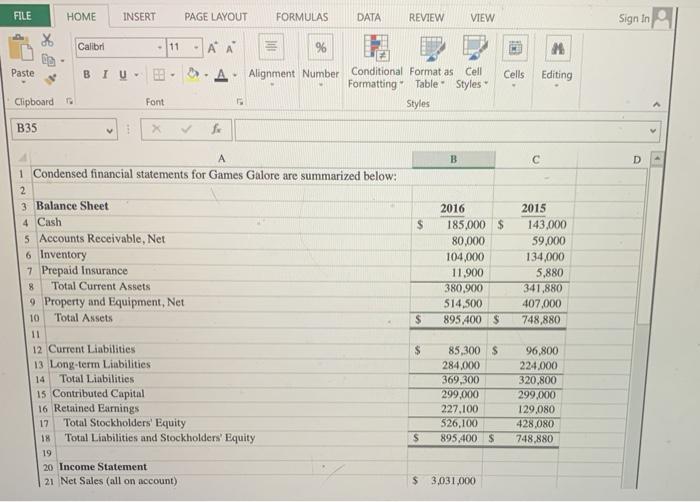Open the font color dropdown arrow
Image resolution: width=700 pixels, height=502 pixels.
coord(235,75)
